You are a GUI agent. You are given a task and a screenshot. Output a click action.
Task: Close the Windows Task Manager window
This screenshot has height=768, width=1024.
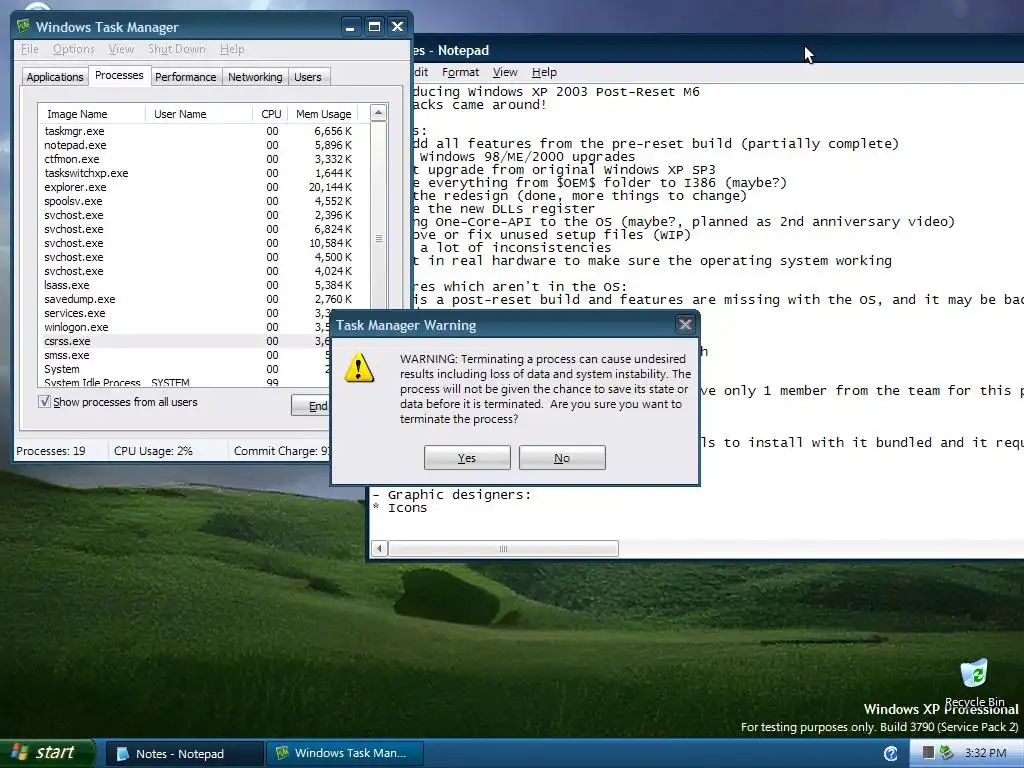tap(398, 27)
